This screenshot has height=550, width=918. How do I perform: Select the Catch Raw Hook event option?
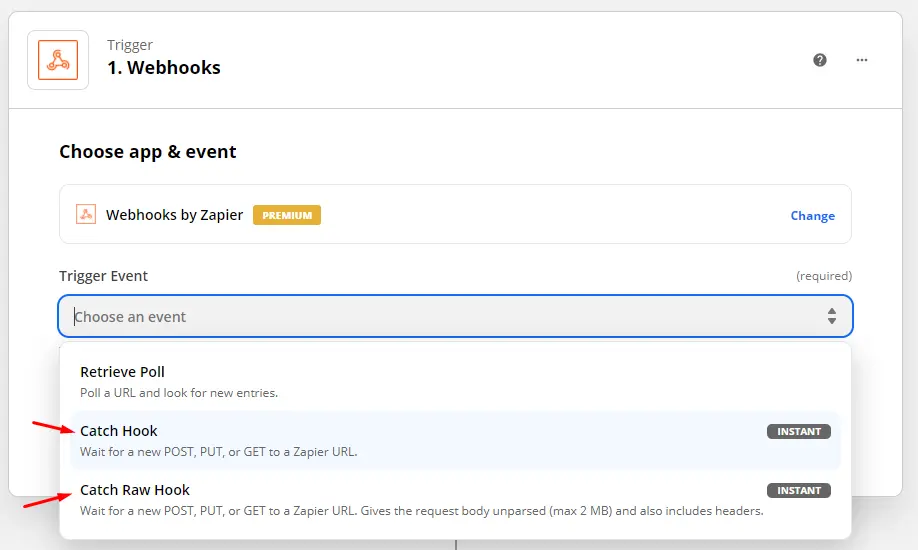[x=455, y=500]
